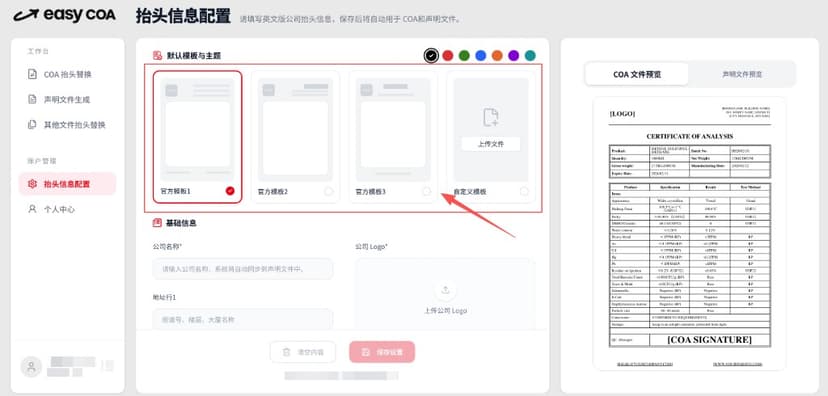
Task: Choose the blue theme color
Action: [481, 55]
